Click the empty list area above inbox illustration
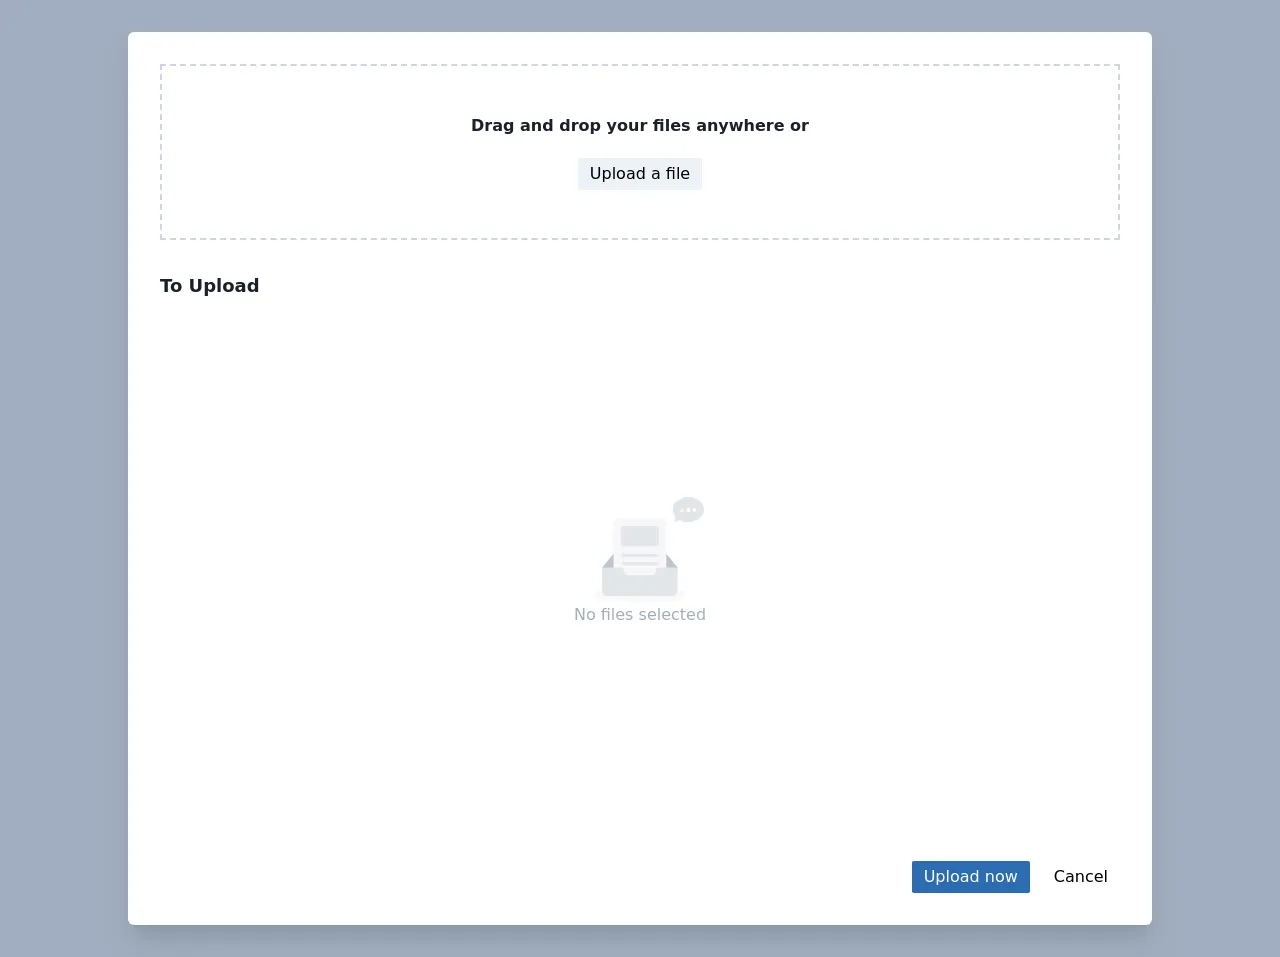Image resolution: width=1280 pixels, height=957 pixels. coord(640,400)
